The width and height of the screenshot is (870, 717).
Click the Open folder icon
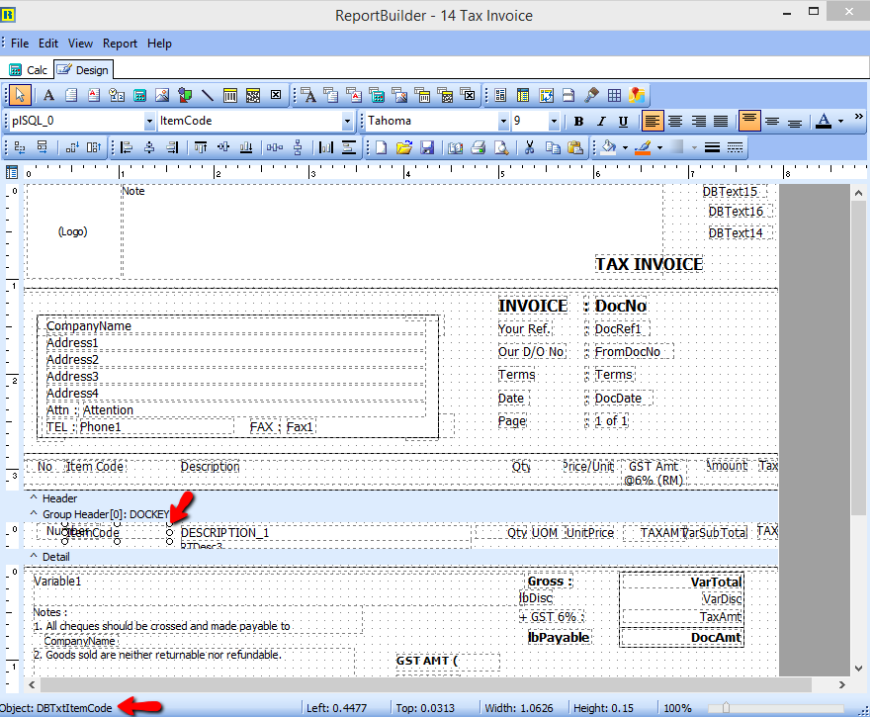pyautogui.click(x=404, y=147)
